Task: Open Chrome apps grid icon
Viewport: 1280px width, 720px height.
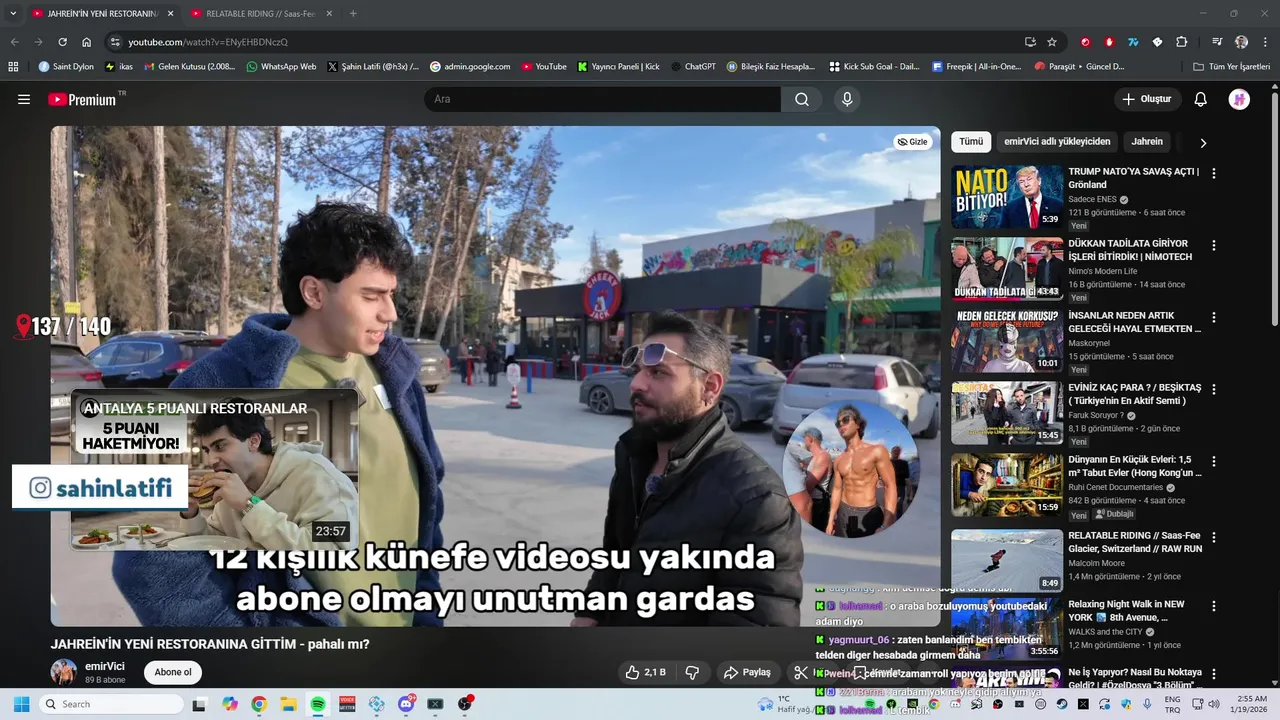Action: pos(13,66)
